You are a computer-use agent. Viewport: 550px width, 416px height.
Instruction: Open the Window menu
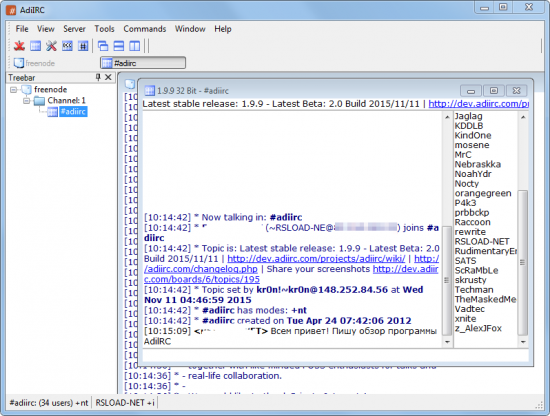pyautogui.click(x=190, y=29)
